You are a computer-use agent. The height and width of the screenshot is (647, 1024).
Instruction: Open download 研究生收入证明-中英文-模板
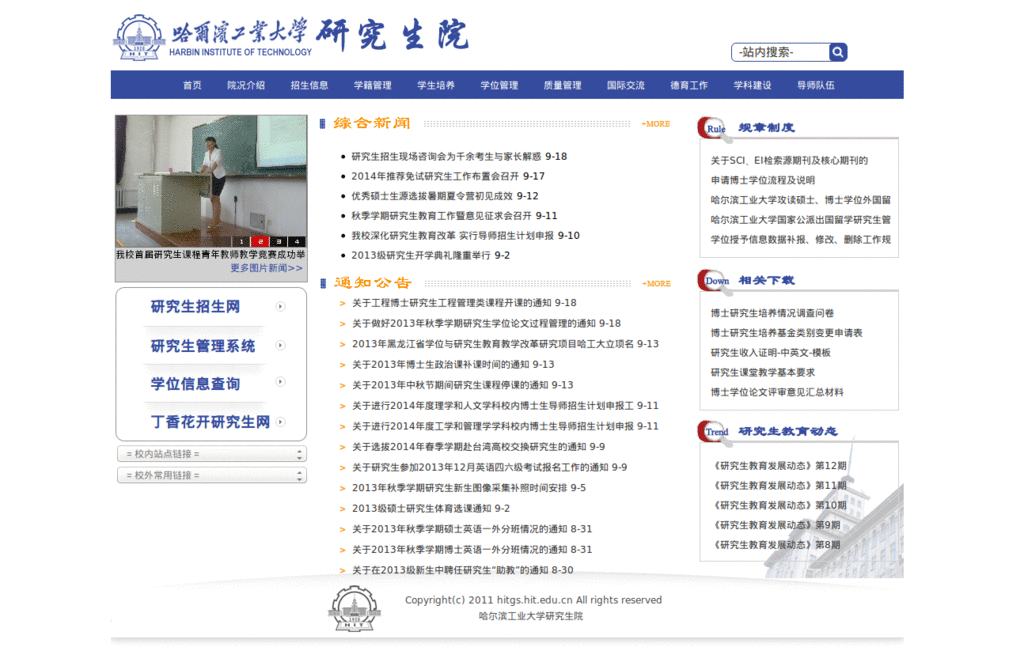(x=771, y=353)
